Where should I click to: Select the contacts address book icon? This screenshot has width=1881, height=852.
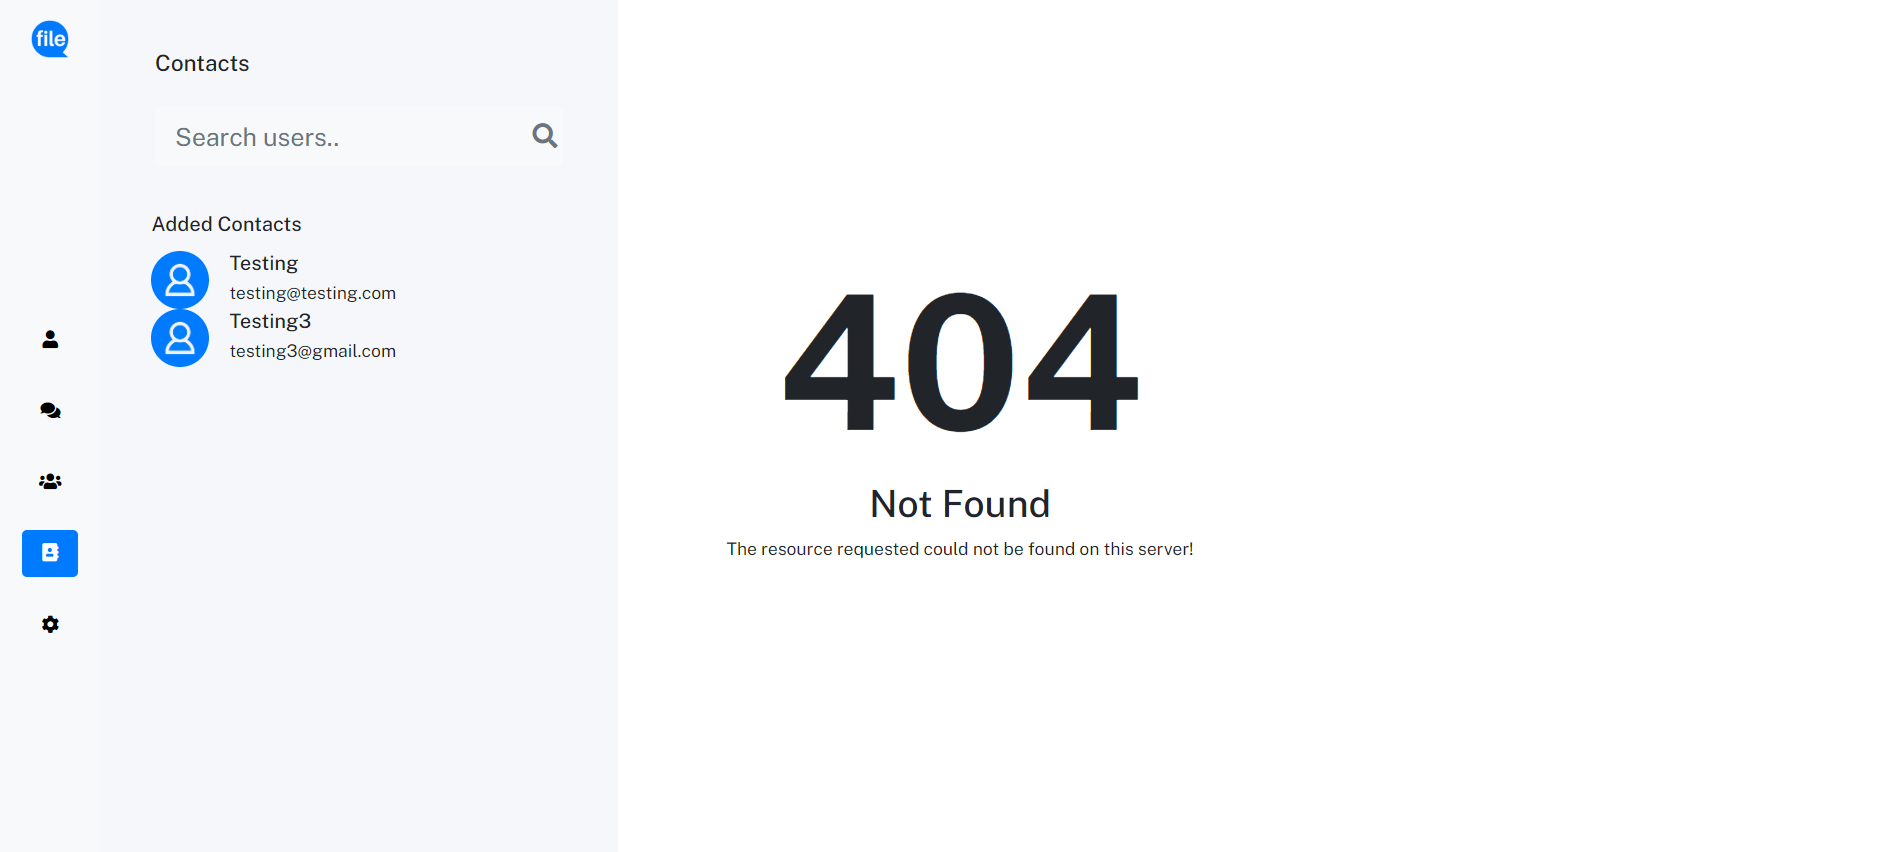point(50,553)
